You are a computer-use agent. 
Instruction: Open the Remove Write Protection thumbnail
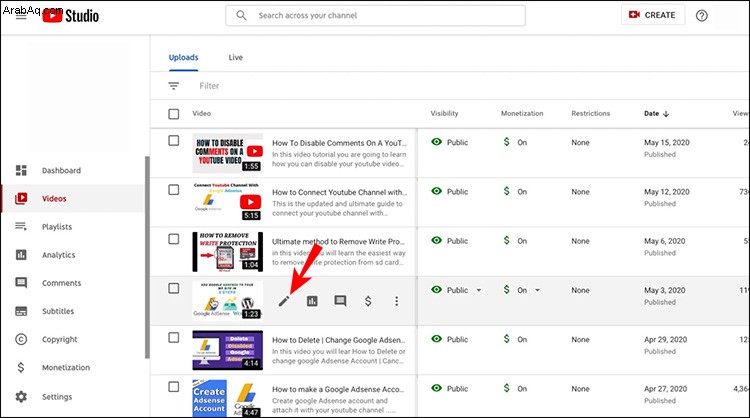(x=228, y=252)
